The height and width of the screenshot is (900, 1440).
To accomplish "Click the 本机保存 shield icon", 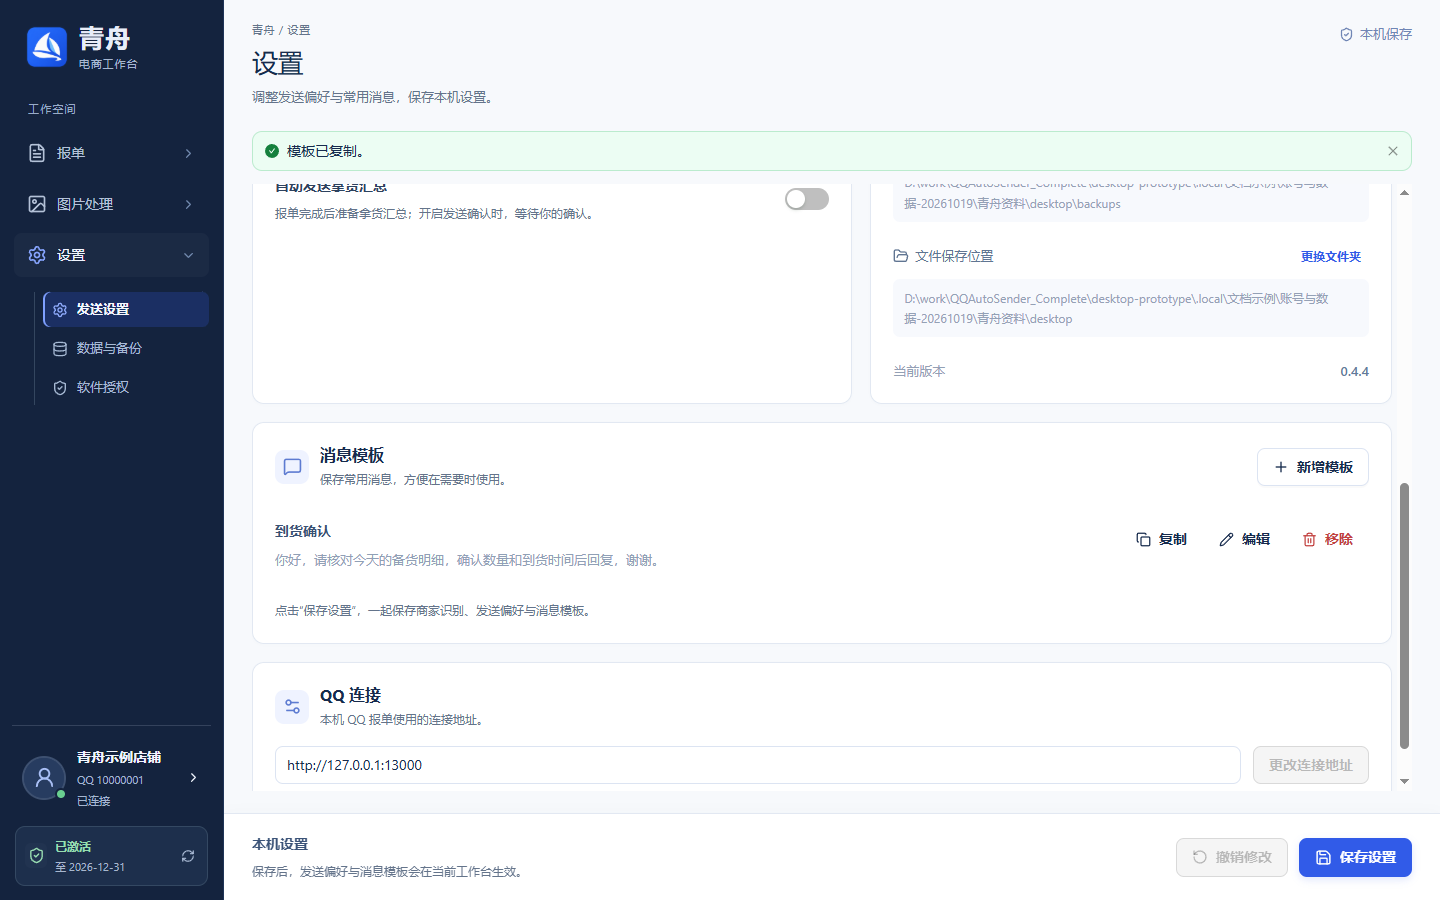I will pyautogui.click(x=1346, y=34).
